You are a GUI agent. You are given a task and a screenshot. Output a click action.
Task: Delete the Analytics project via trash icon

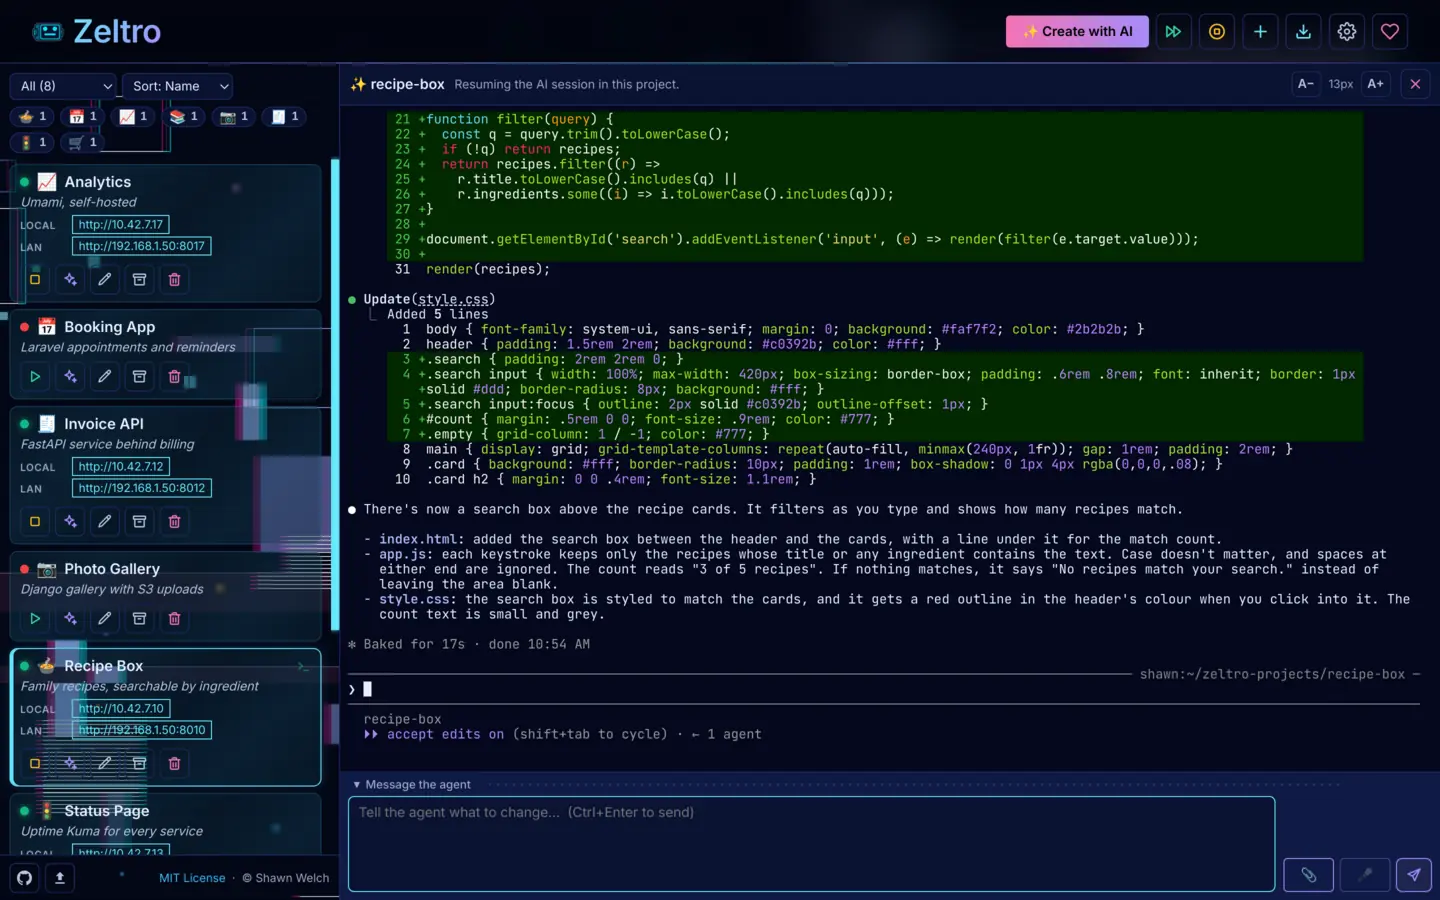coord(174,279)
